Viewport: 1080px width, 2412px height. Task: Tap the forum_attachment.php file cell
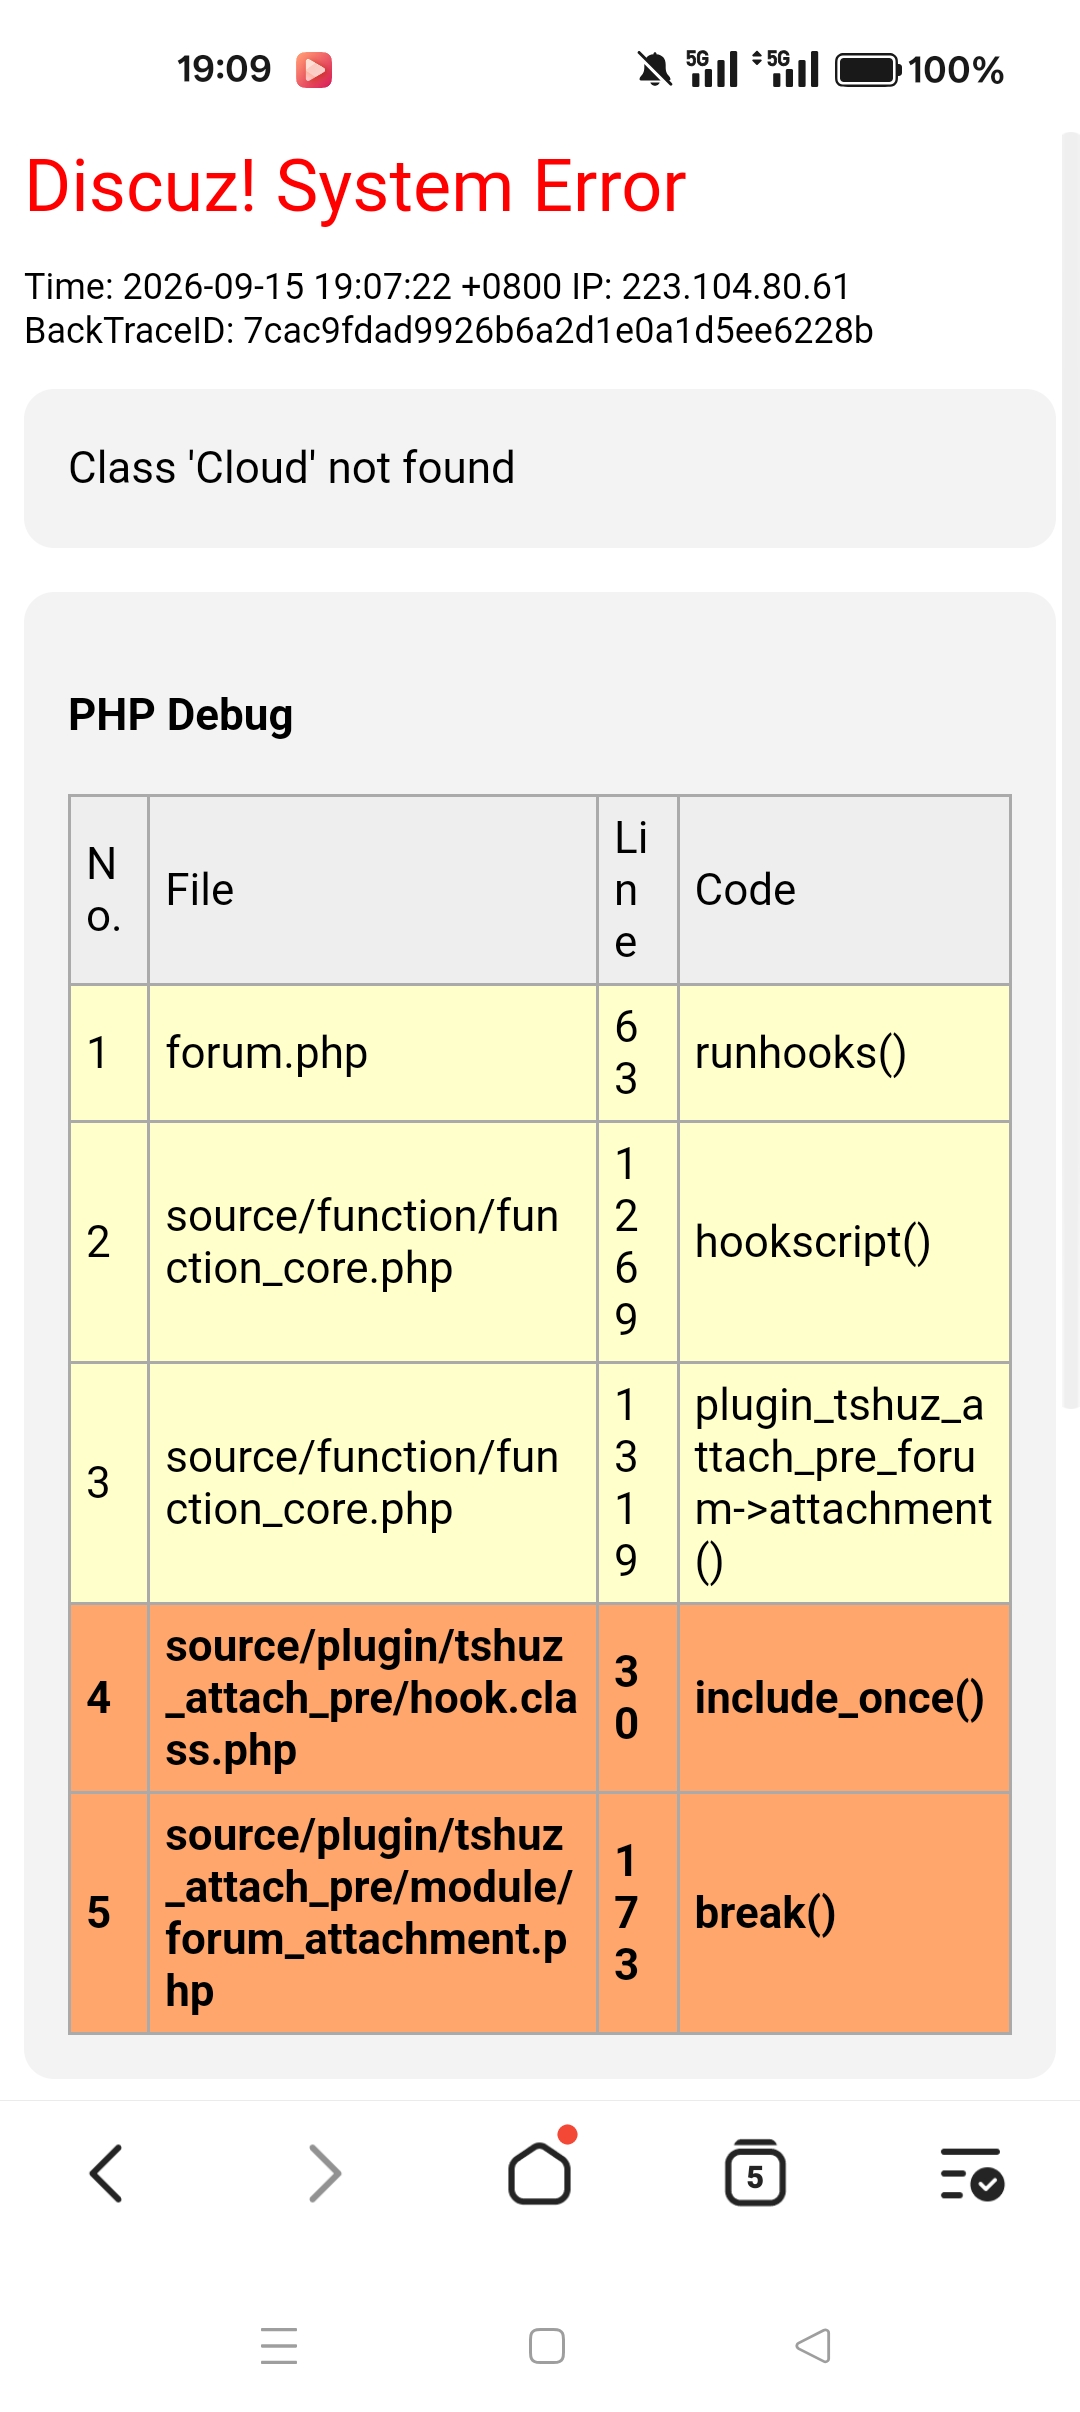point(373,1913)
